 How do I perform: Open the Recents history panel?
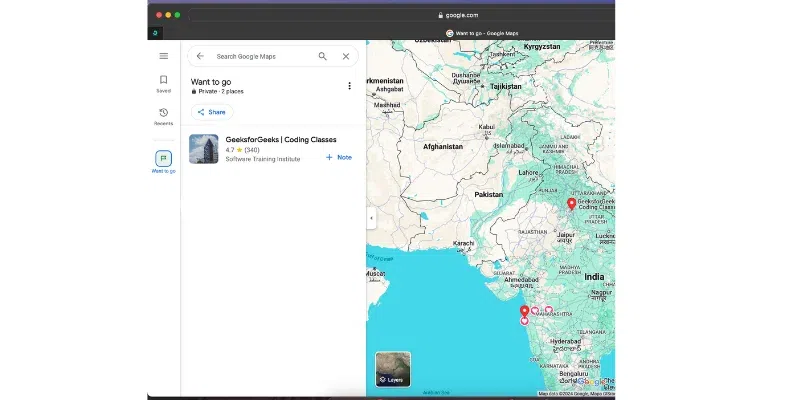(164, 116)
